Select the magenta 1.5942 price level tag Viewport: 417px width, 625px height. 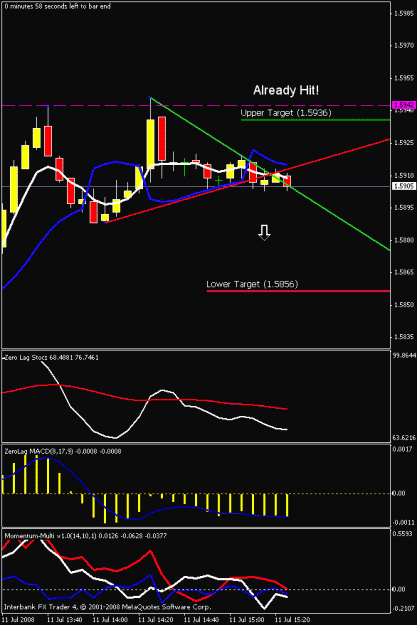point(404,105)
